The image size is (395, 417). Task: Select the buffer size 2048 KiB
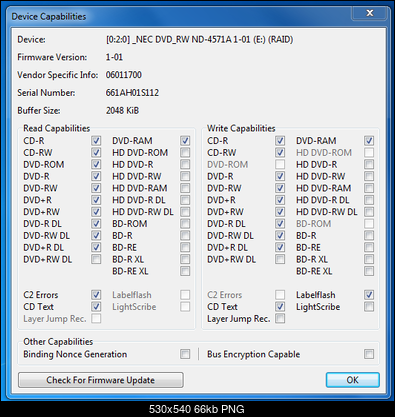click(122, 110)
